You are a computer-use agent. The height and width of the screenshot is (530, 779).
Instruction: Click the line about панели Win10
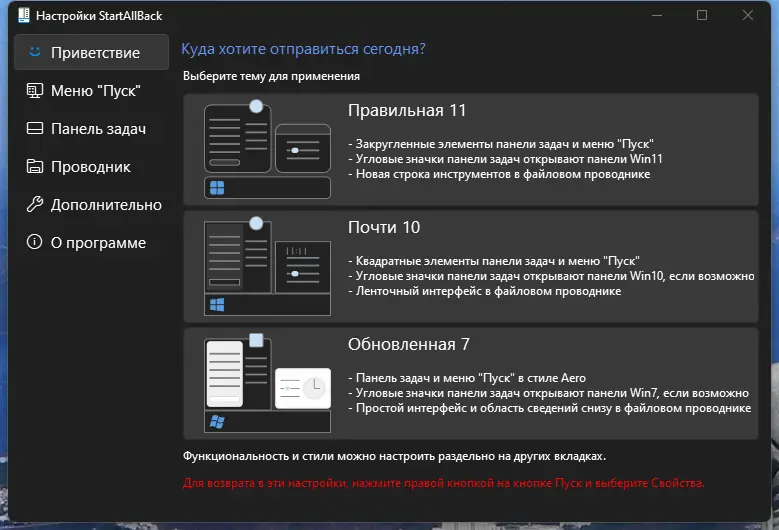pyautogui.click(x=551, y=276)
